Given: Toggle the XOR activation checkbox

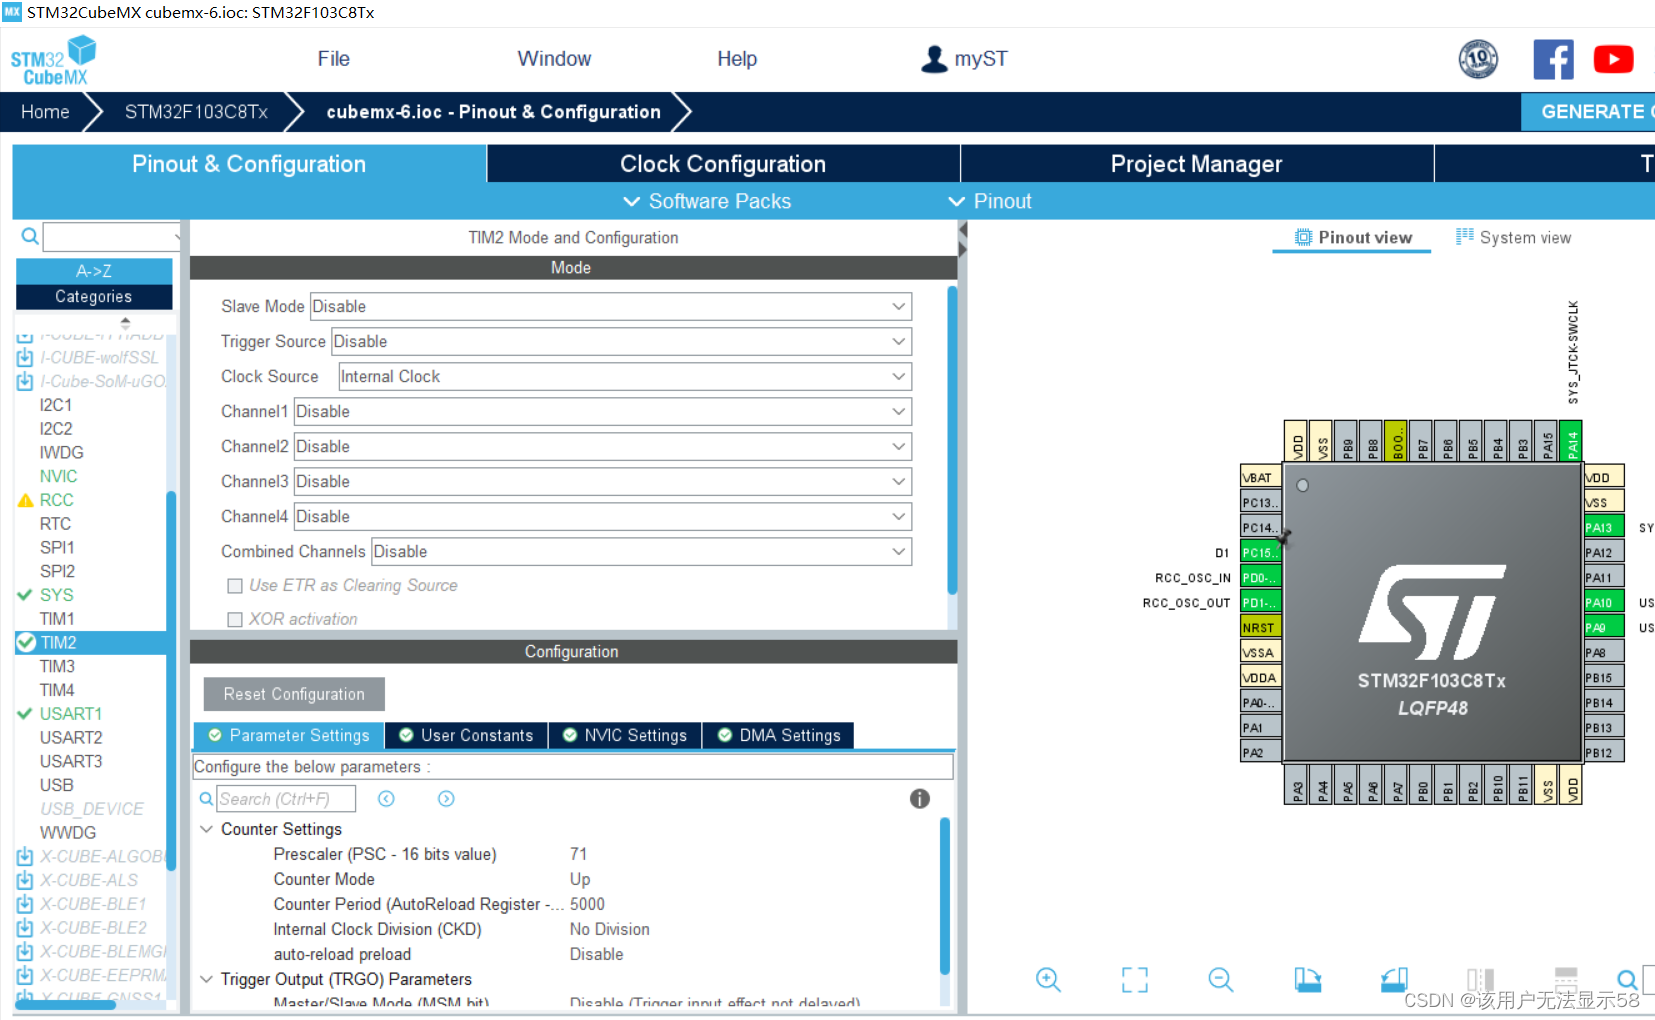Looking at the screenshot, I should click(x=235, y=620).
